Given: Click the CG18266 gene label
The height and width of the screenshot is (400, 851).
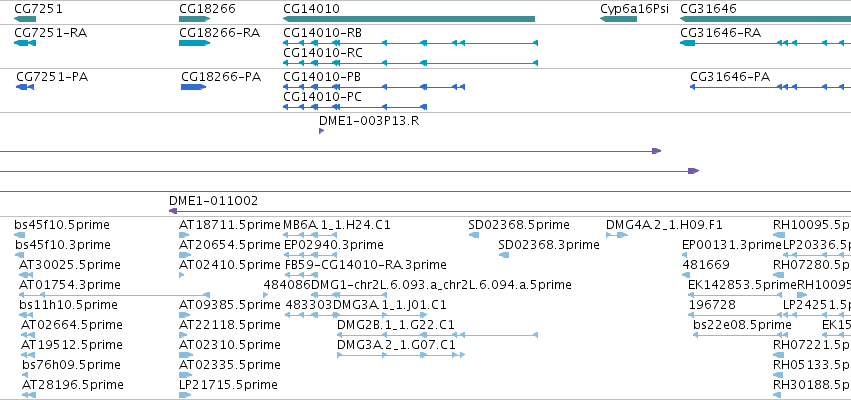Looking at the screenshot, I should [207, 9].
